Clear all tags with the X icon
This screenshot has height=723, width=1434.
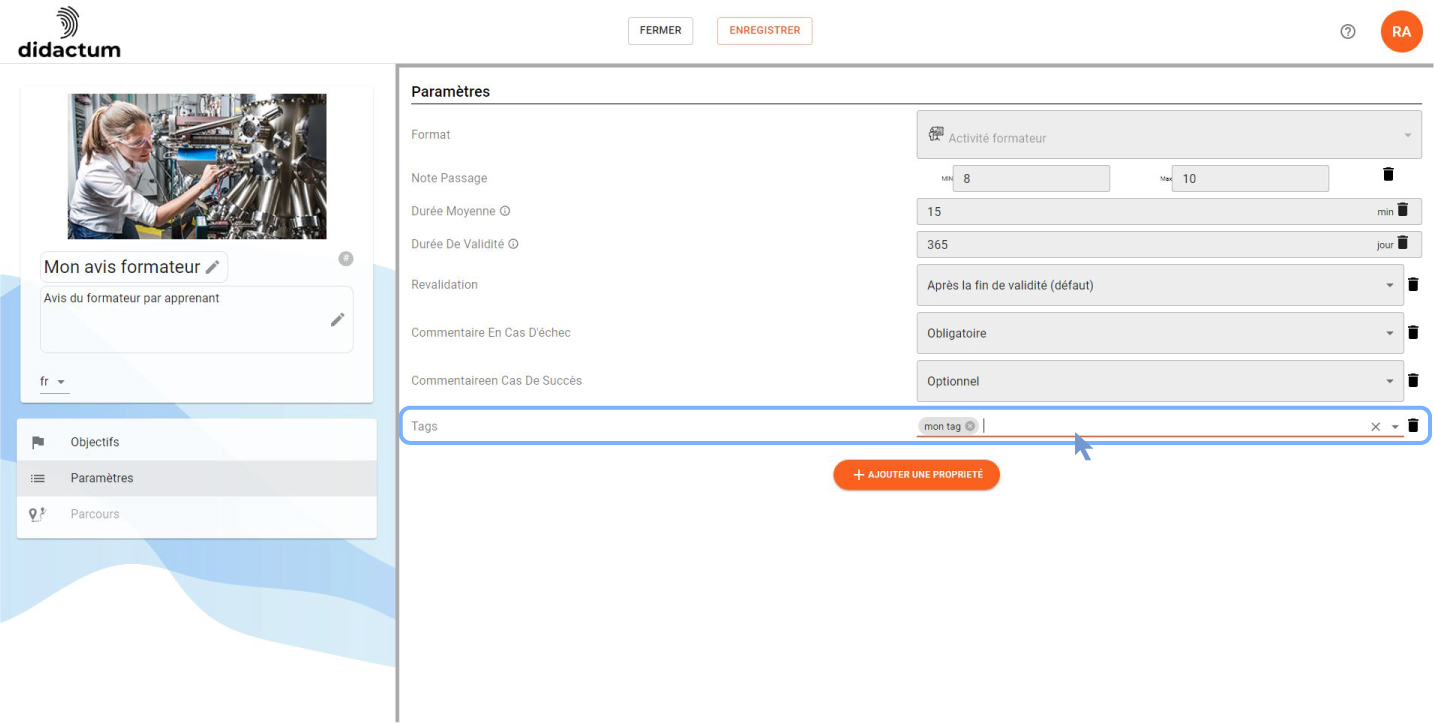pyautogui.click(x=1376, y=427)
